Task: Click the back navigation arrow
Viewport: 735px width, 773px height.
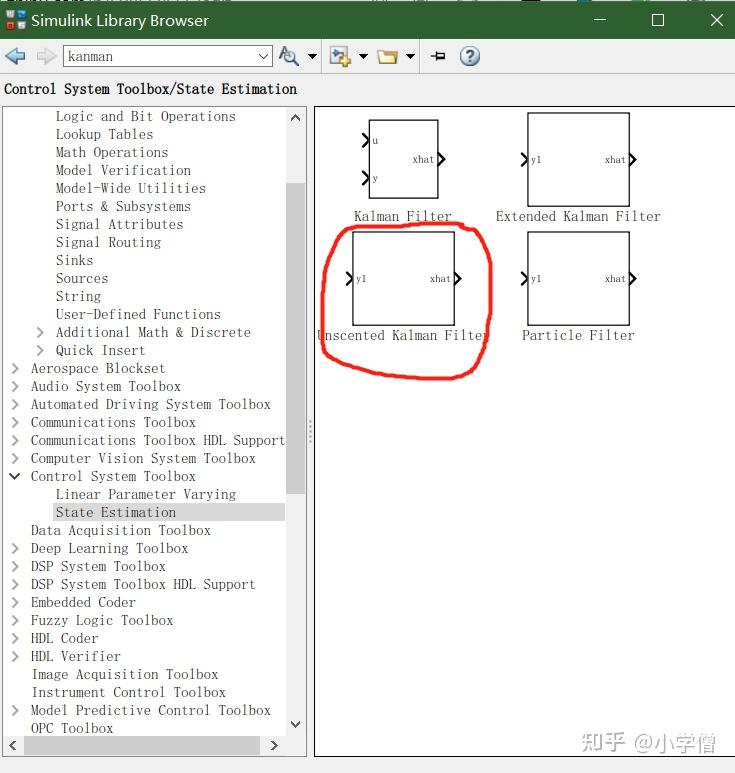Action: coord(15,56)
